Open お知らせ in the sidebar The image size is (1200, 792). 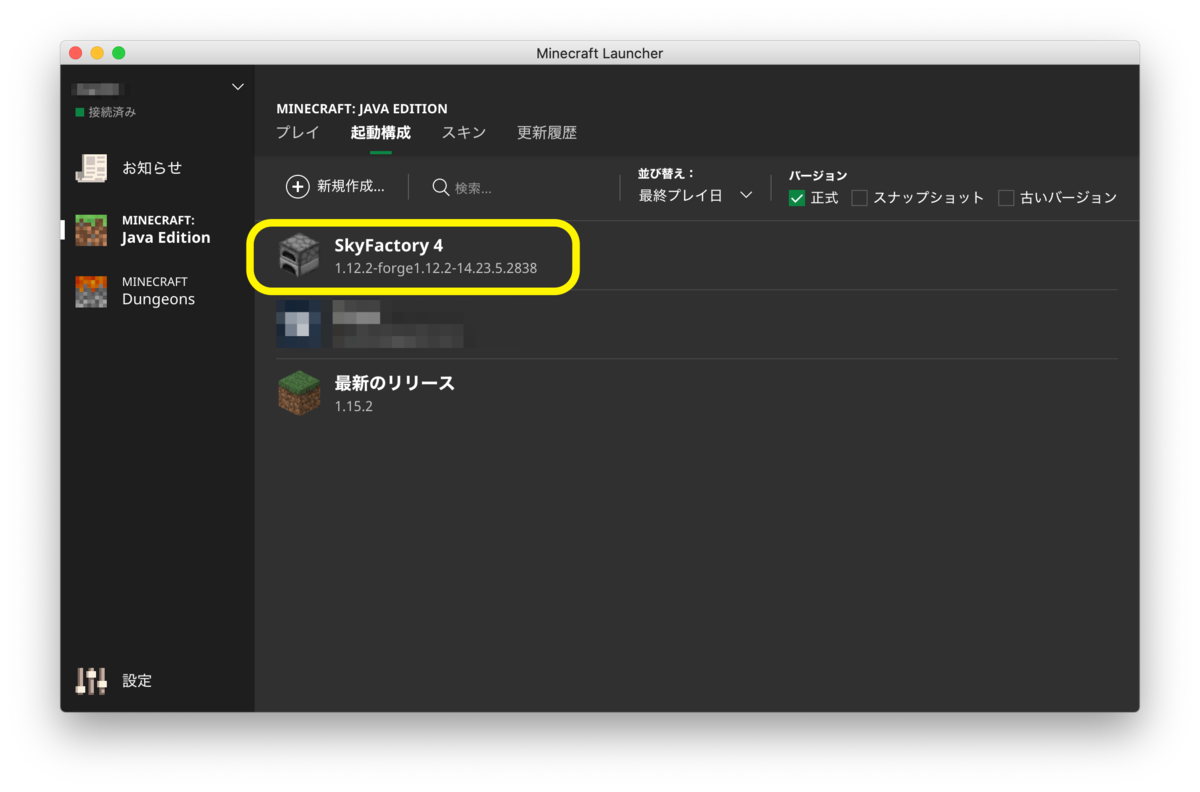152,168
